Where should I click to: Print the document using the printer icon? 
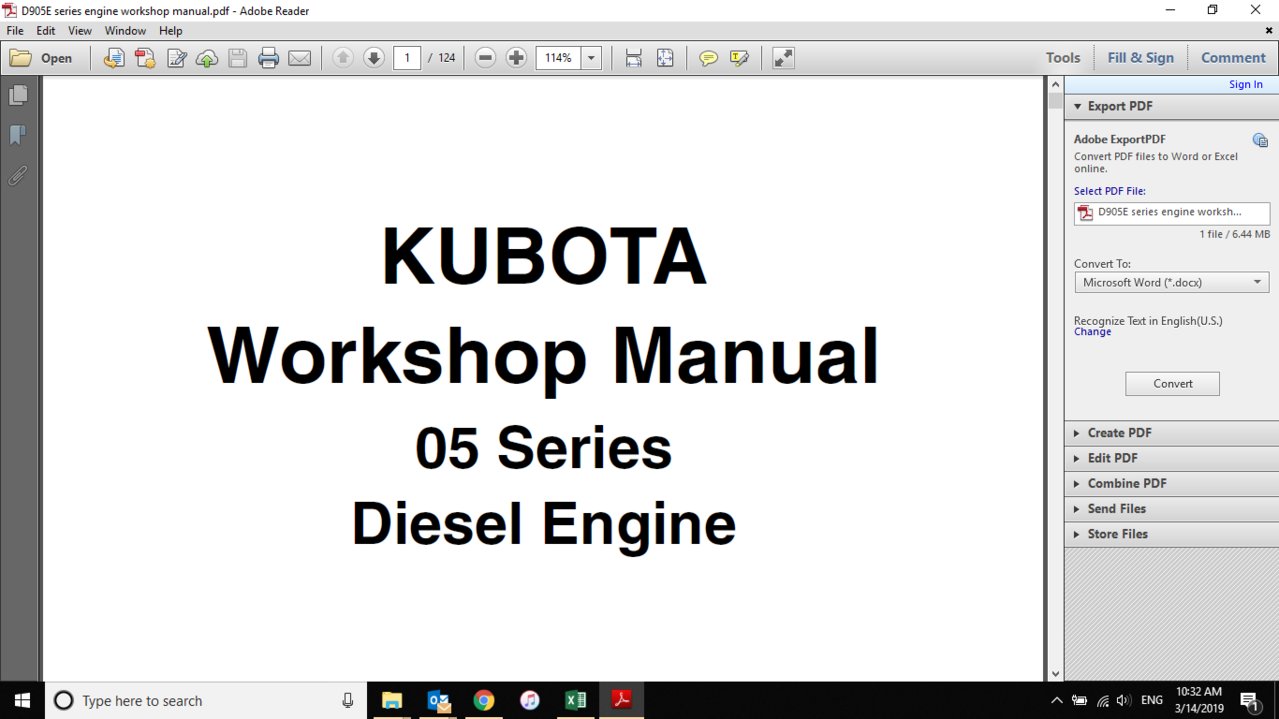point(268,58)
